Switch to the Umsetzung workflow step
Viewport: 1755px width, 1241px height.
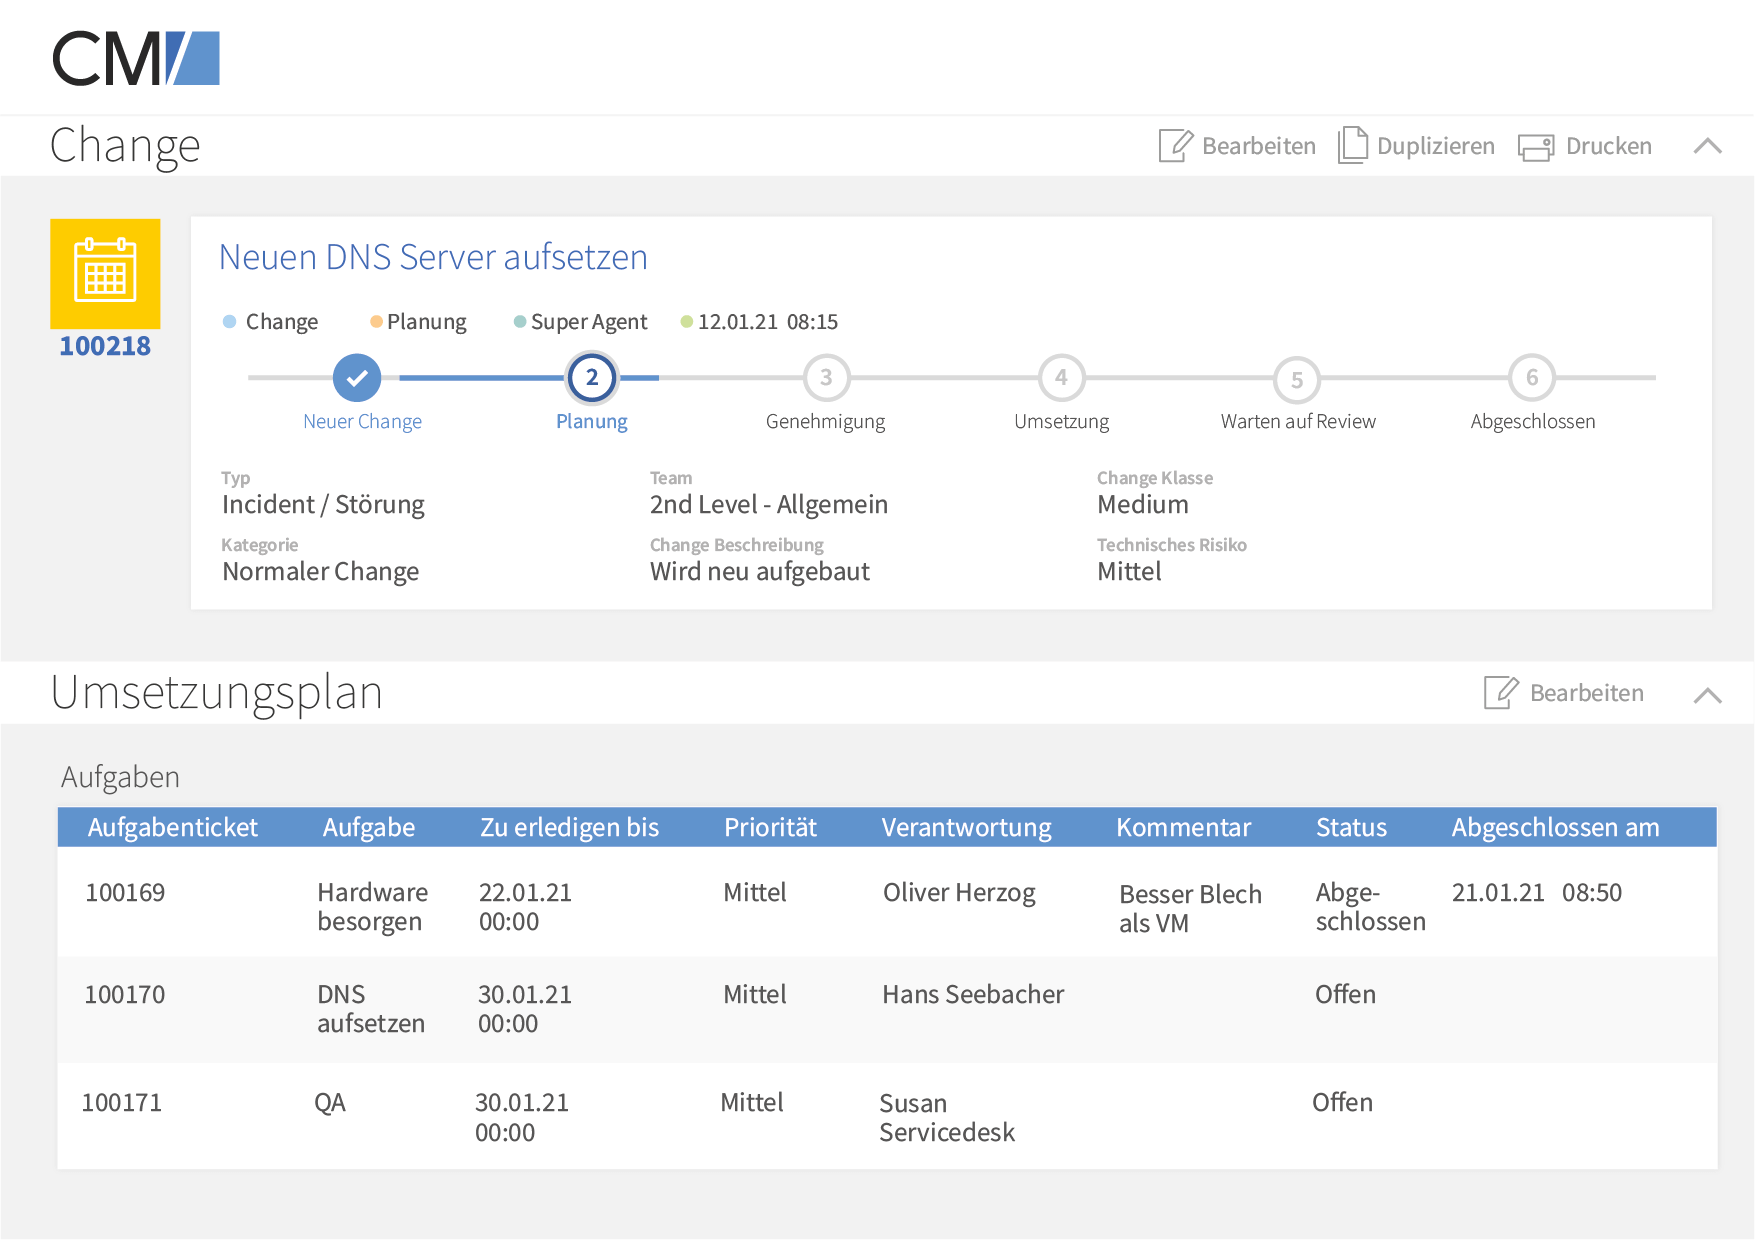click(x=1061, y=378)
